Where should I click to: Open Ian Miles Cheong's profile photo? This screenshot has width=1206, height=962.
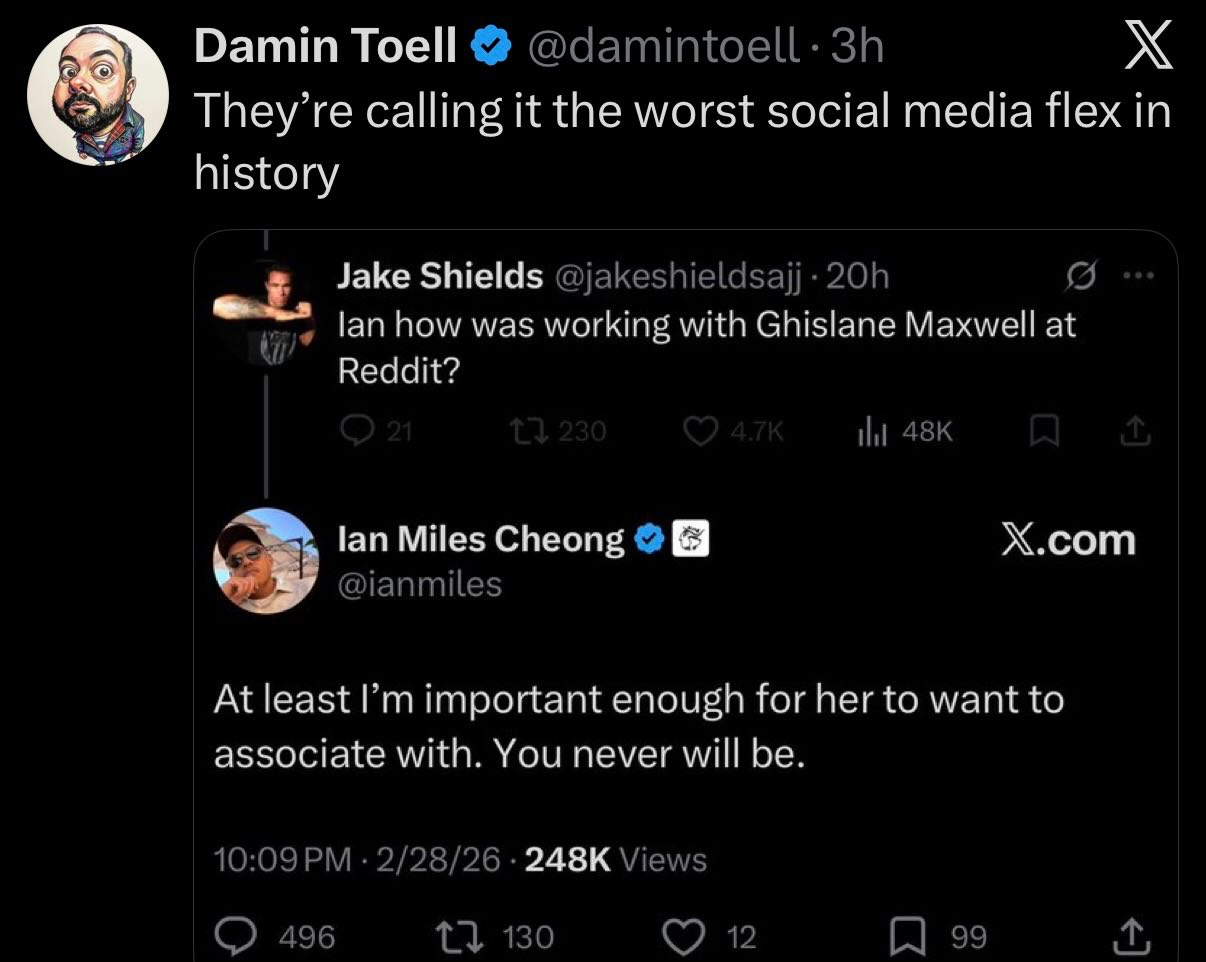click(x=265, y=560)
